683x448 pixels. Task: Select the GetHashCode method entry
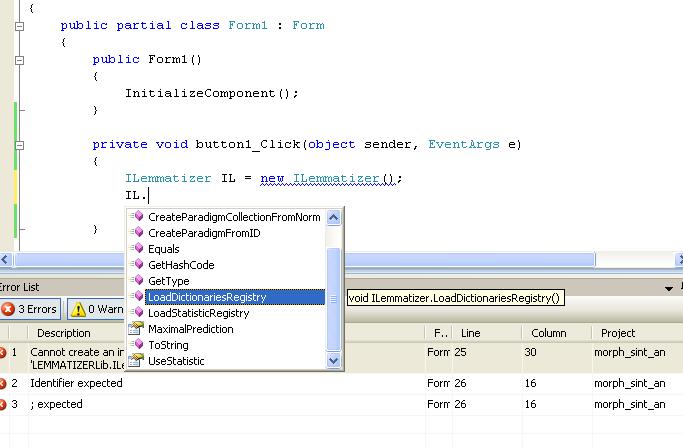click(x=181, y=265)
